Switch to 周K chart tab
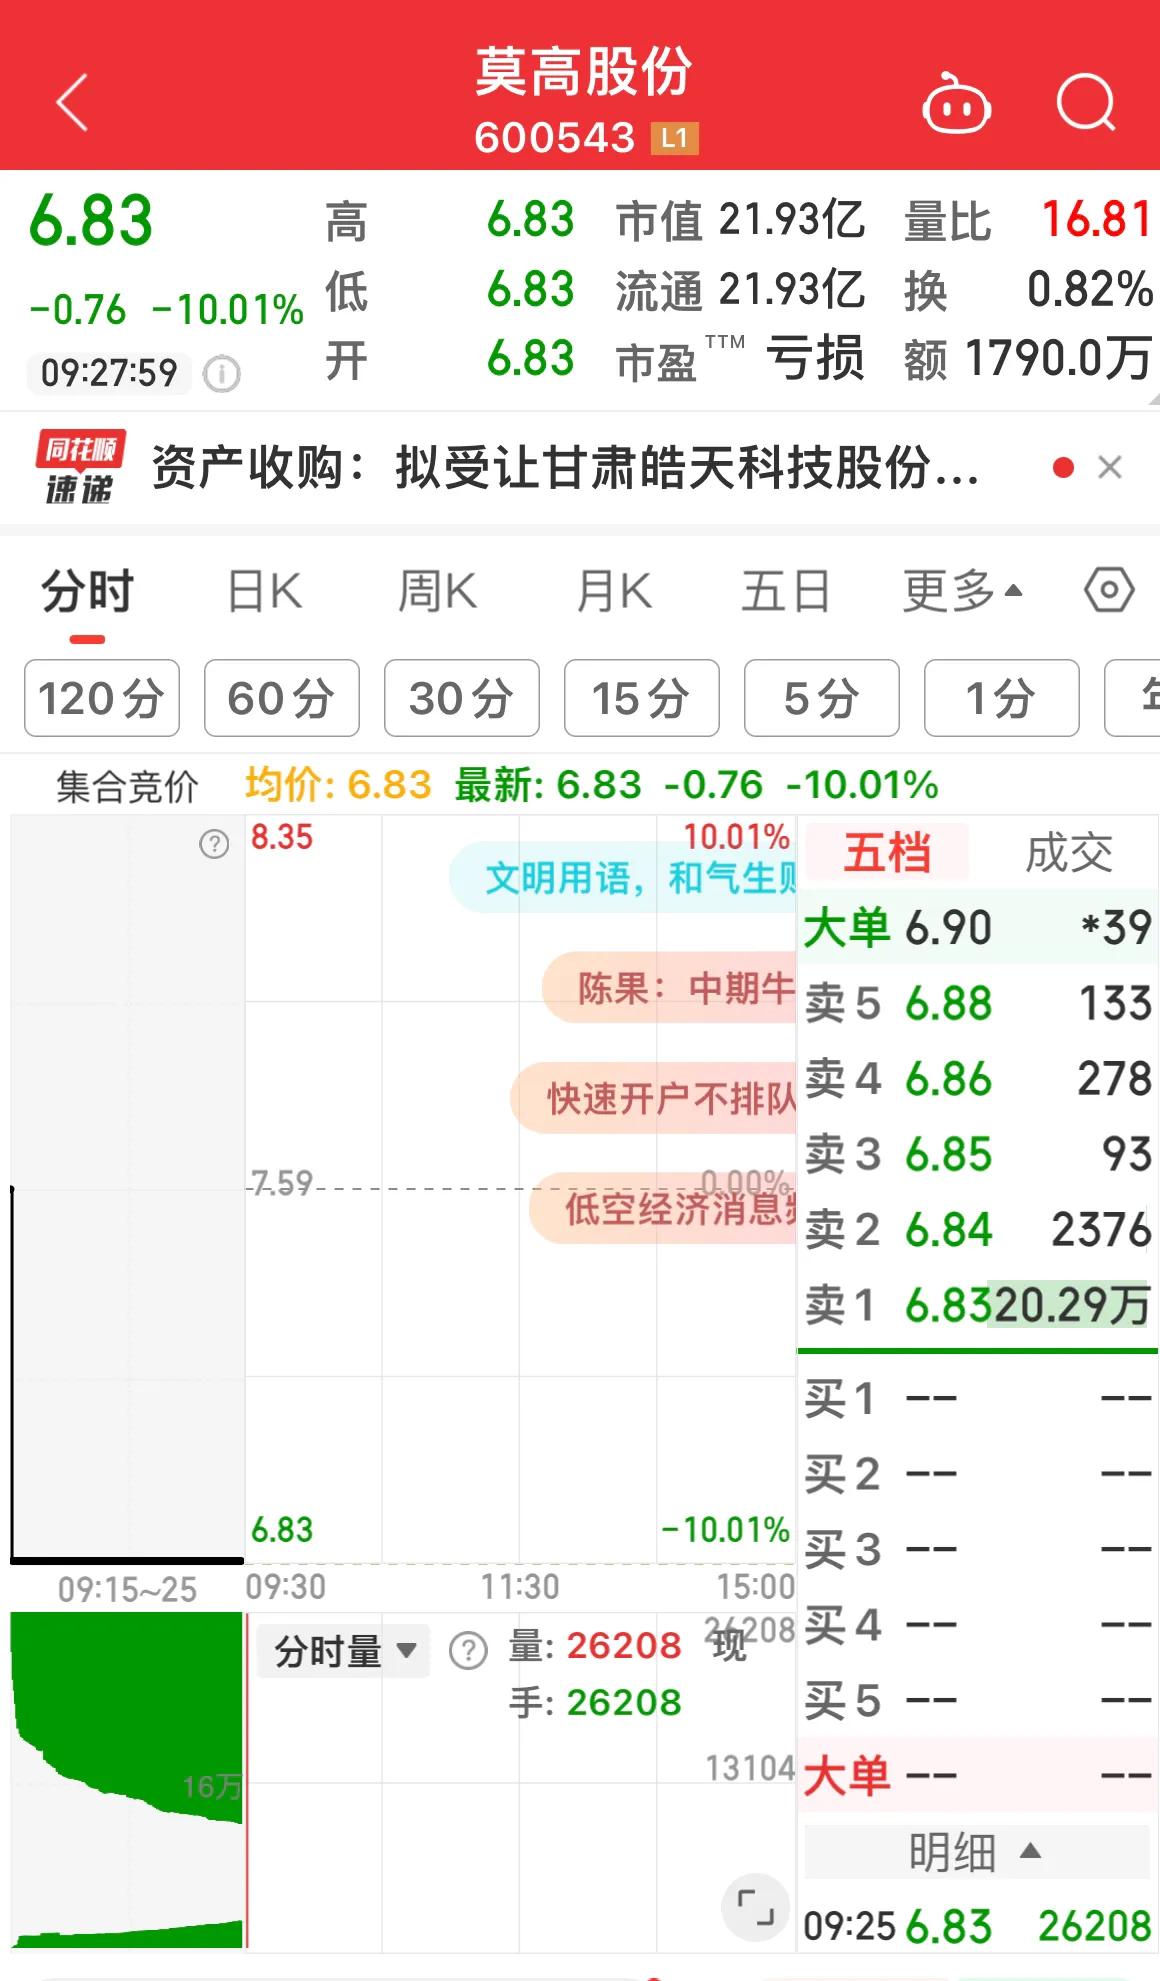This screenshot has height=1981, width=1160. point(437,591)
